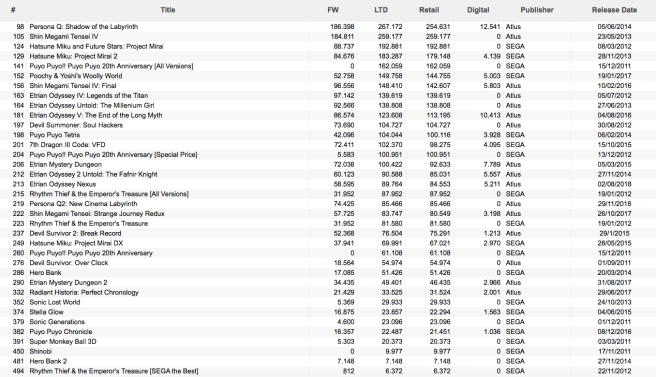Select LTD value 259.177 for Shin Megami Tensei IV
This screenshot has width=656, height=377.
coord(390,36)
